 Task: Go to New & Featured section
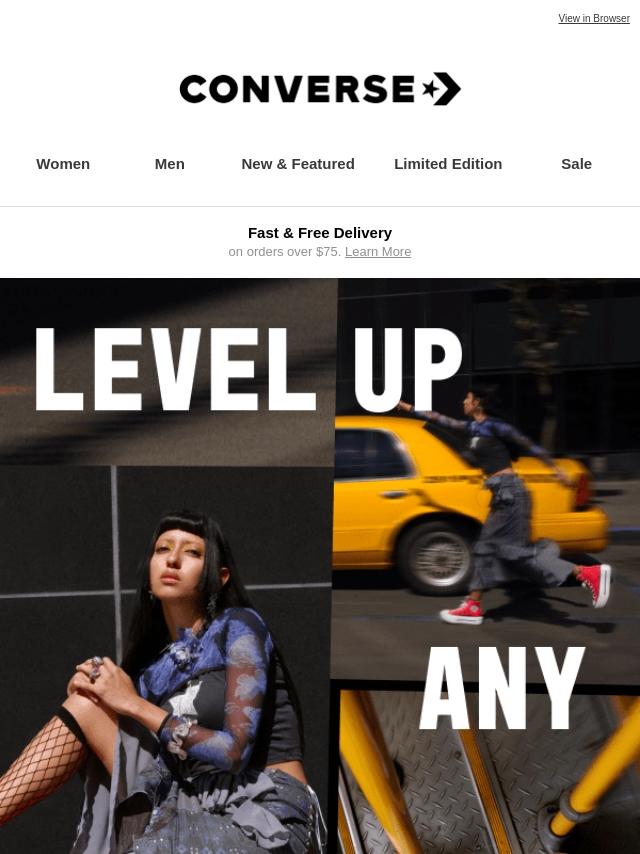point(298,164)
